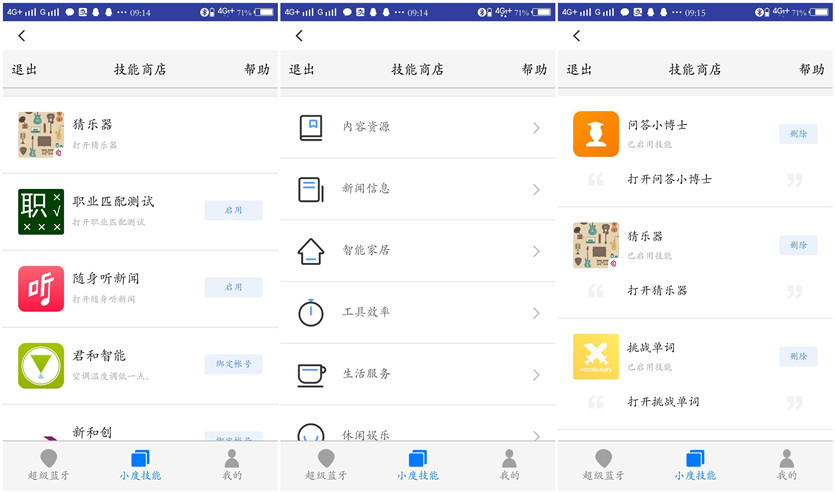Expand the 新闻信息 category arrow
Screen dimensions: 835x493
(x=536, y=190)
